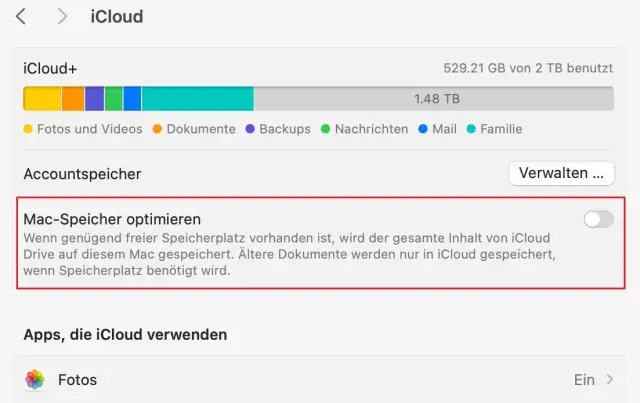Click the Backups legend label
This screenshot has height=403, width=640.
click(285, 129)
